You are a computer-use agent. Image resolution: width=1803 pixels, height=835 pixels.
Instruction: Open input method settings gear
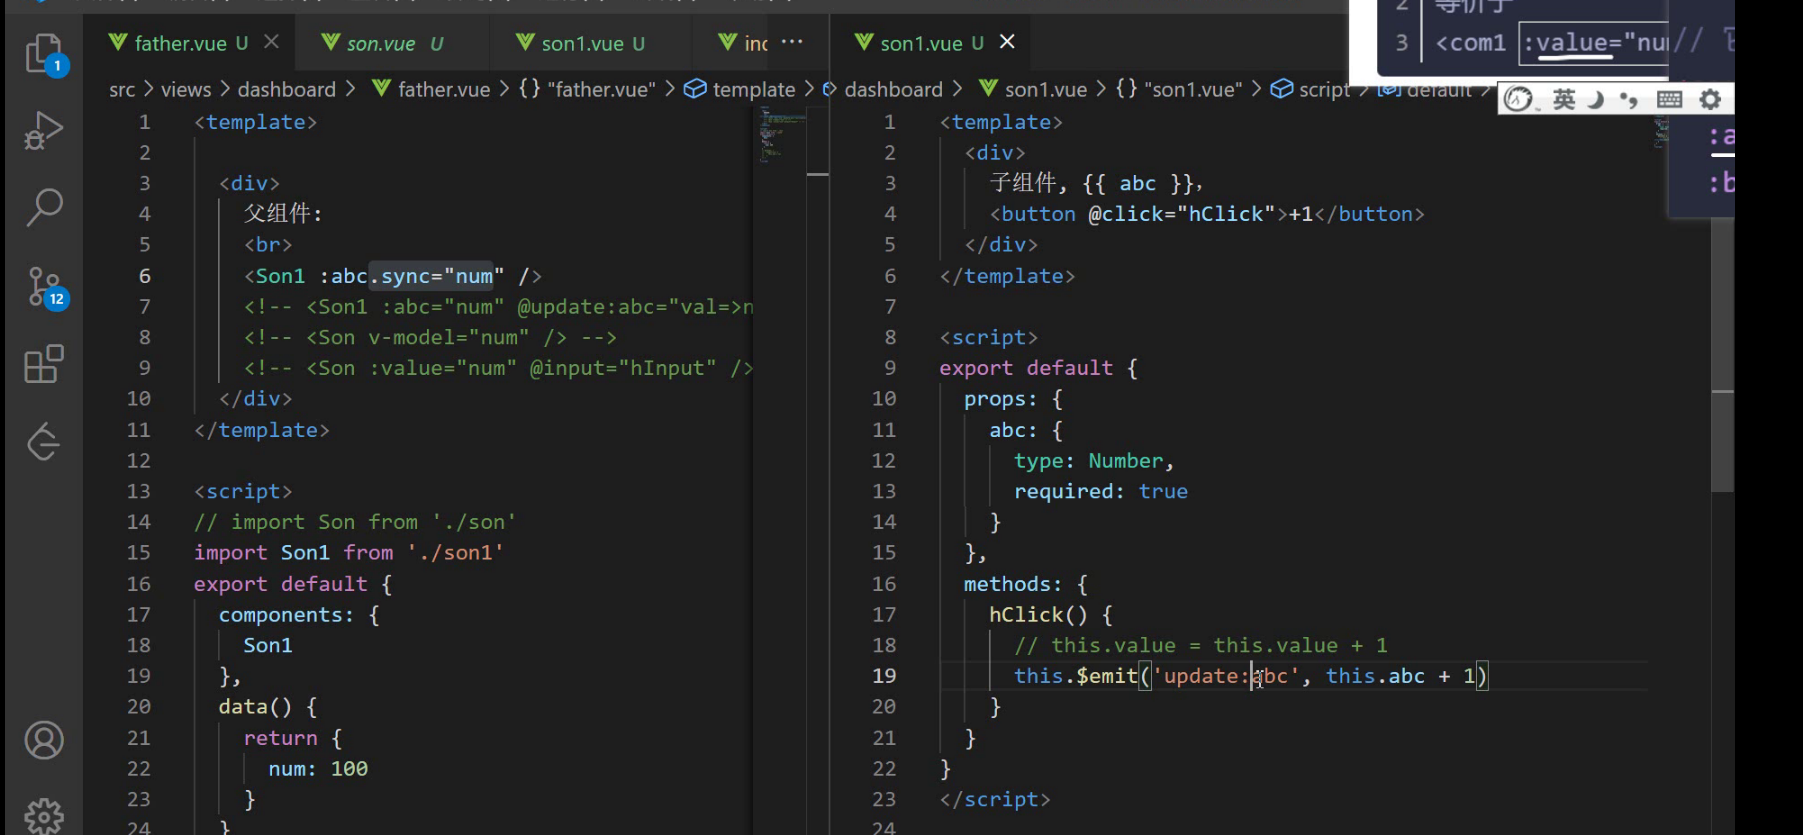click(x=1711, y=99)
